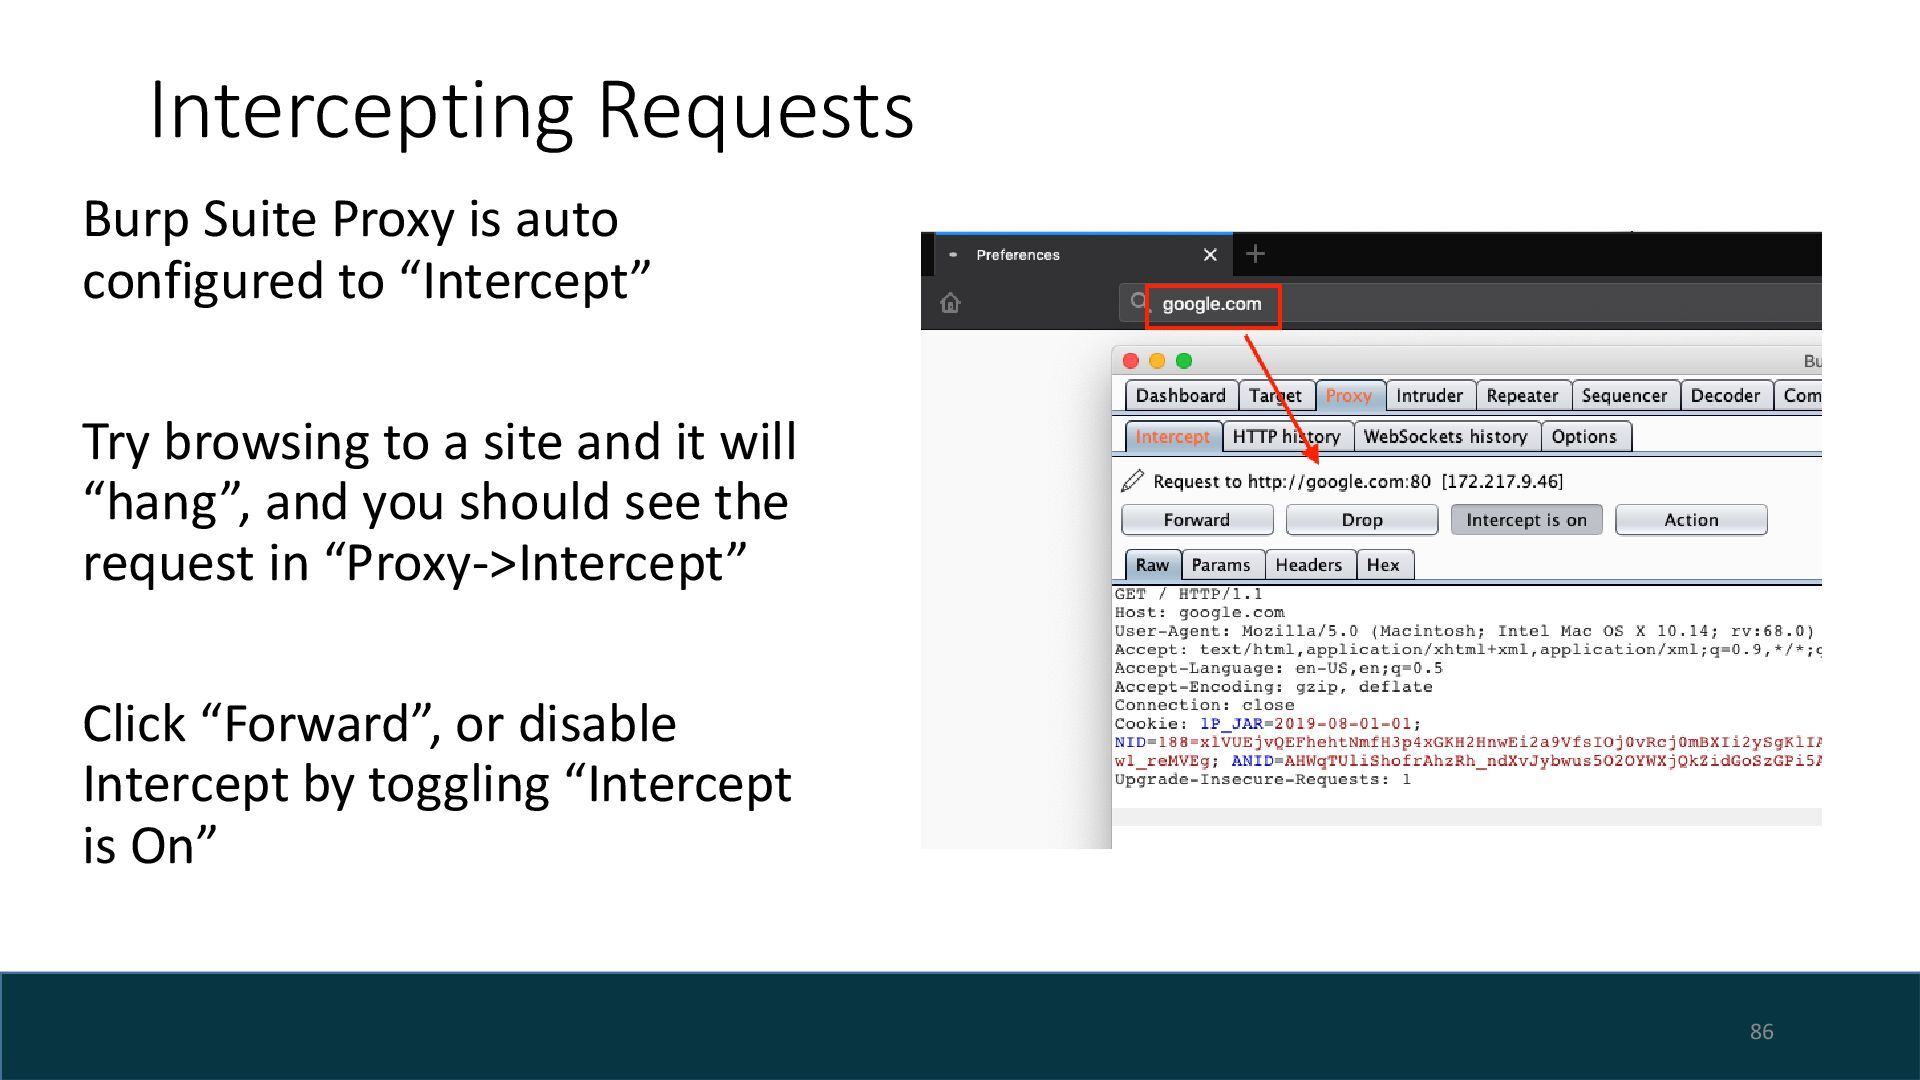Switch to Headers view tab

click(1308, 565)
